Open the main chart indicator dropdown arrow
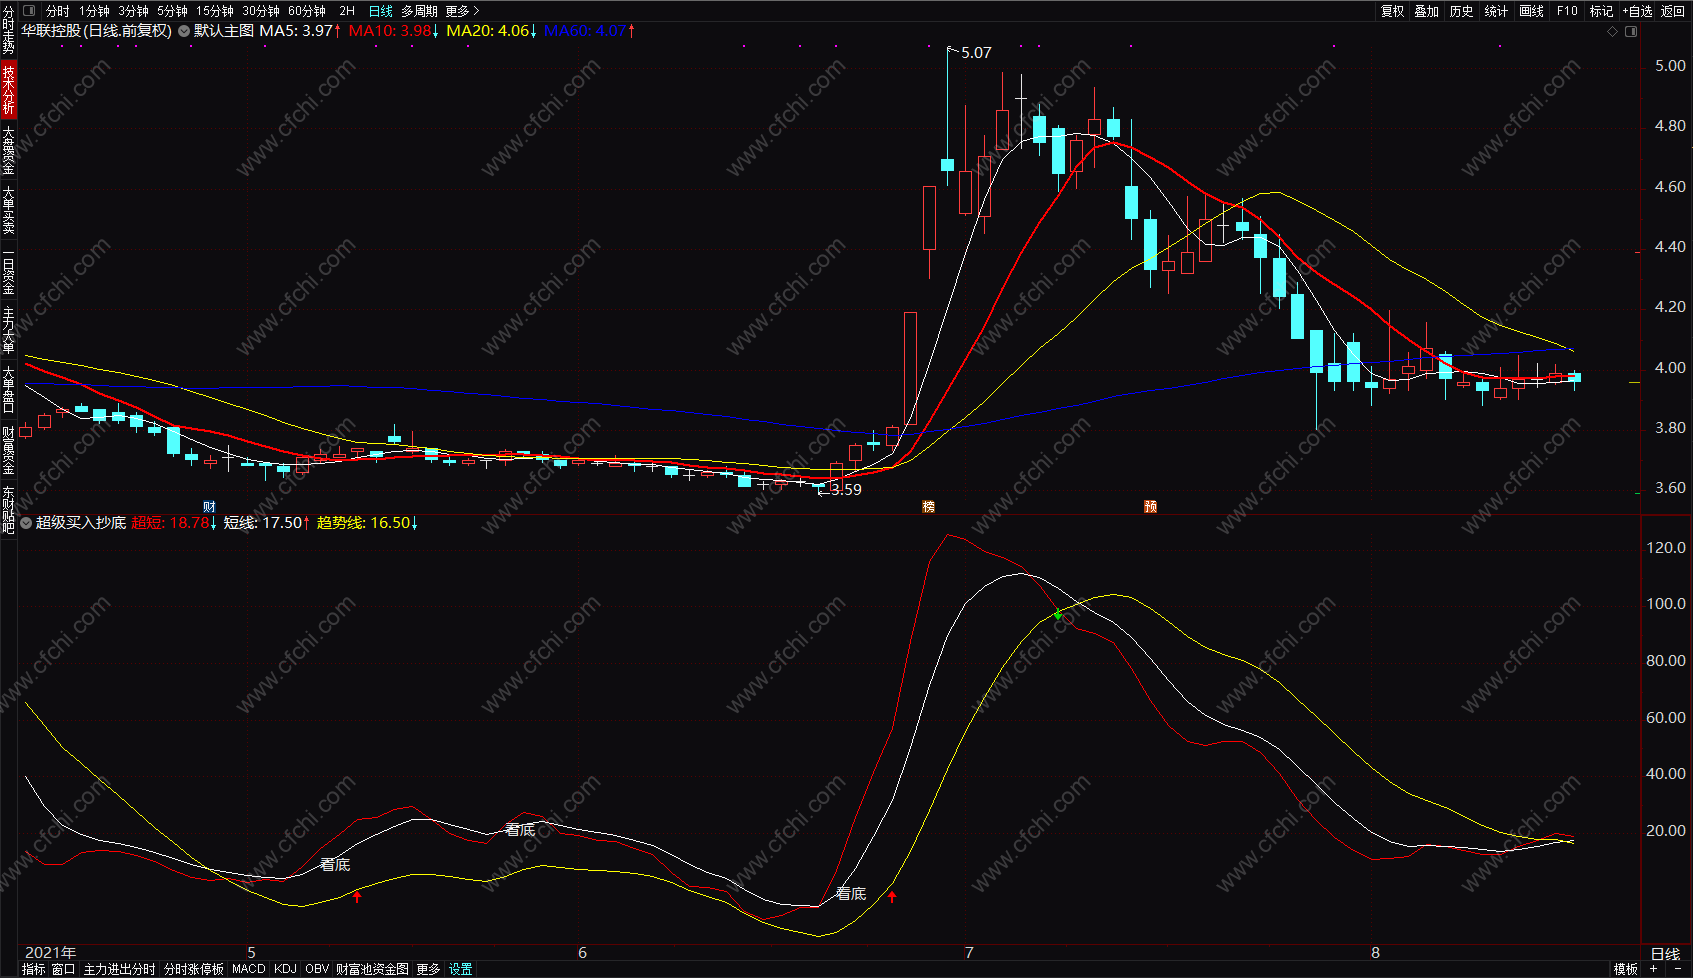The width and height of the screenshot is (1693, 978). [x=184, y=31]
